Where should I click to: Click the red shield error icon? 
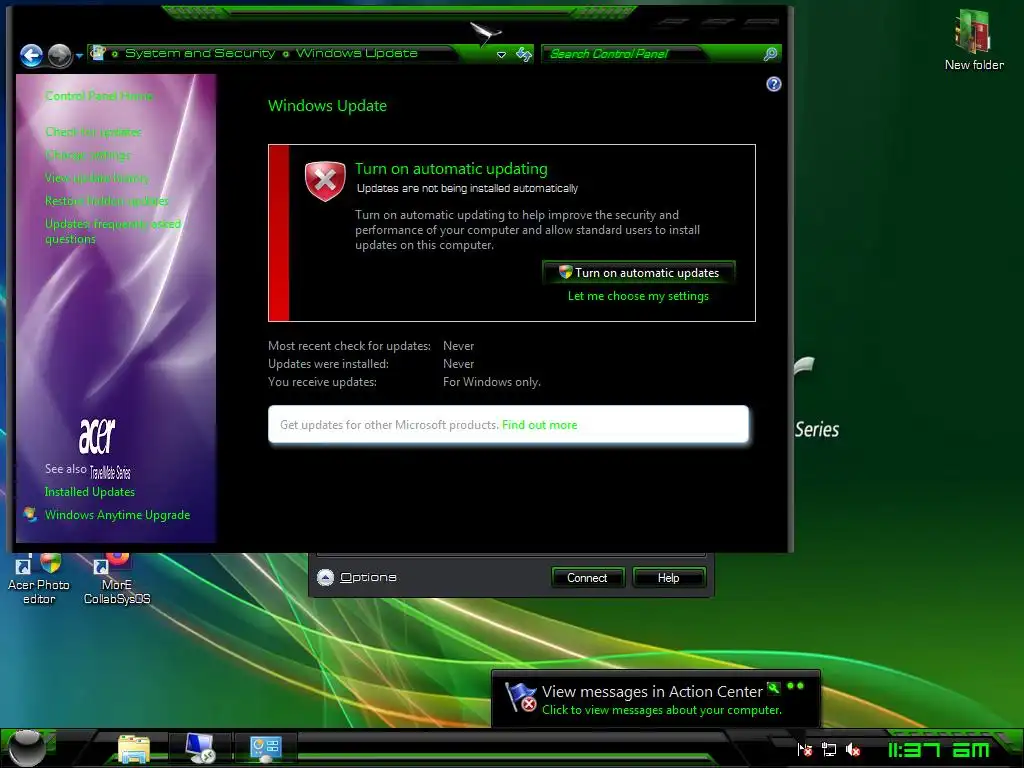click(x=325, y=181)
